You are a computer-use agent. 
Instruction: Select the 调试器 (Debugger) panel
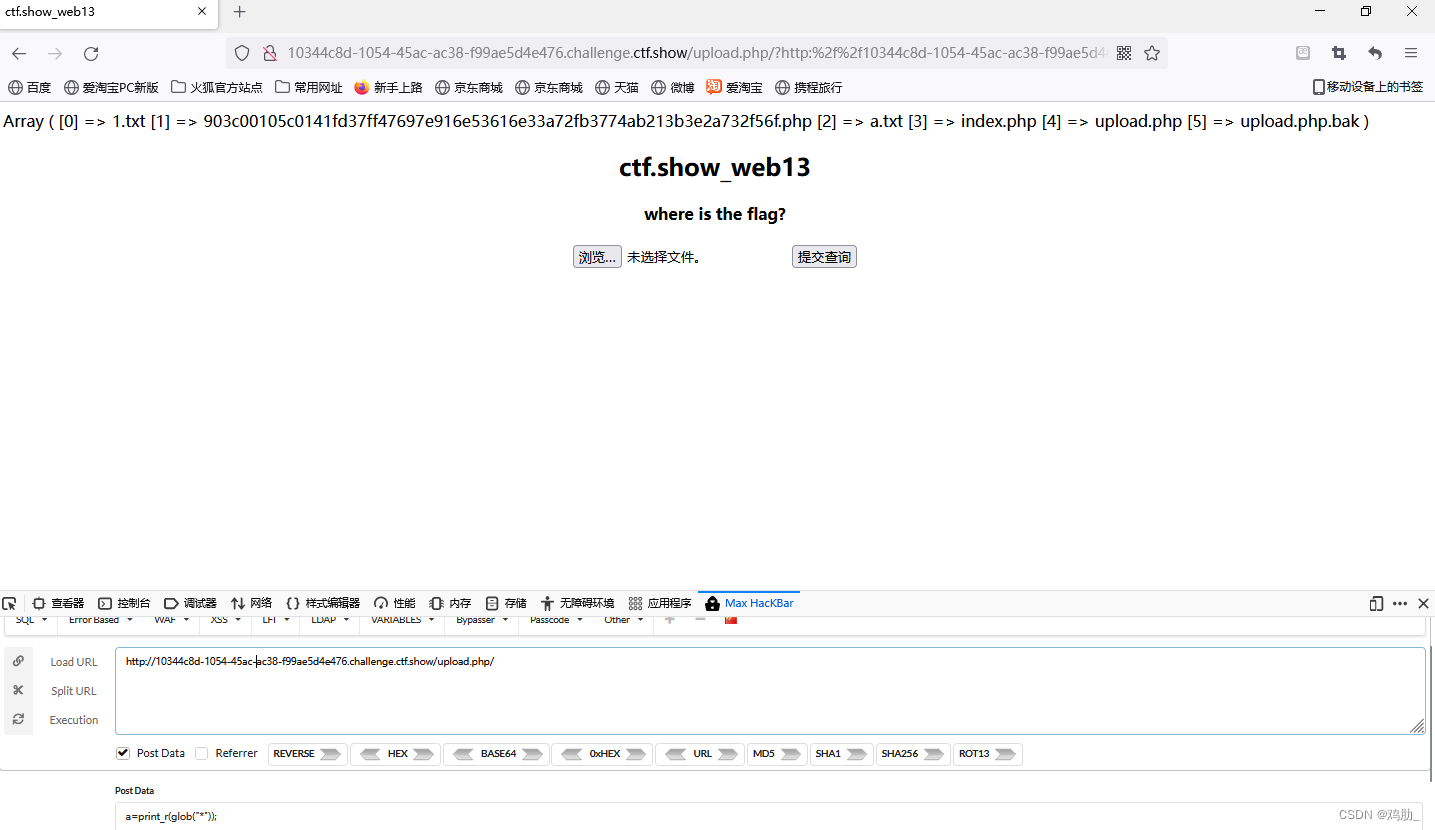click(190, 603)
